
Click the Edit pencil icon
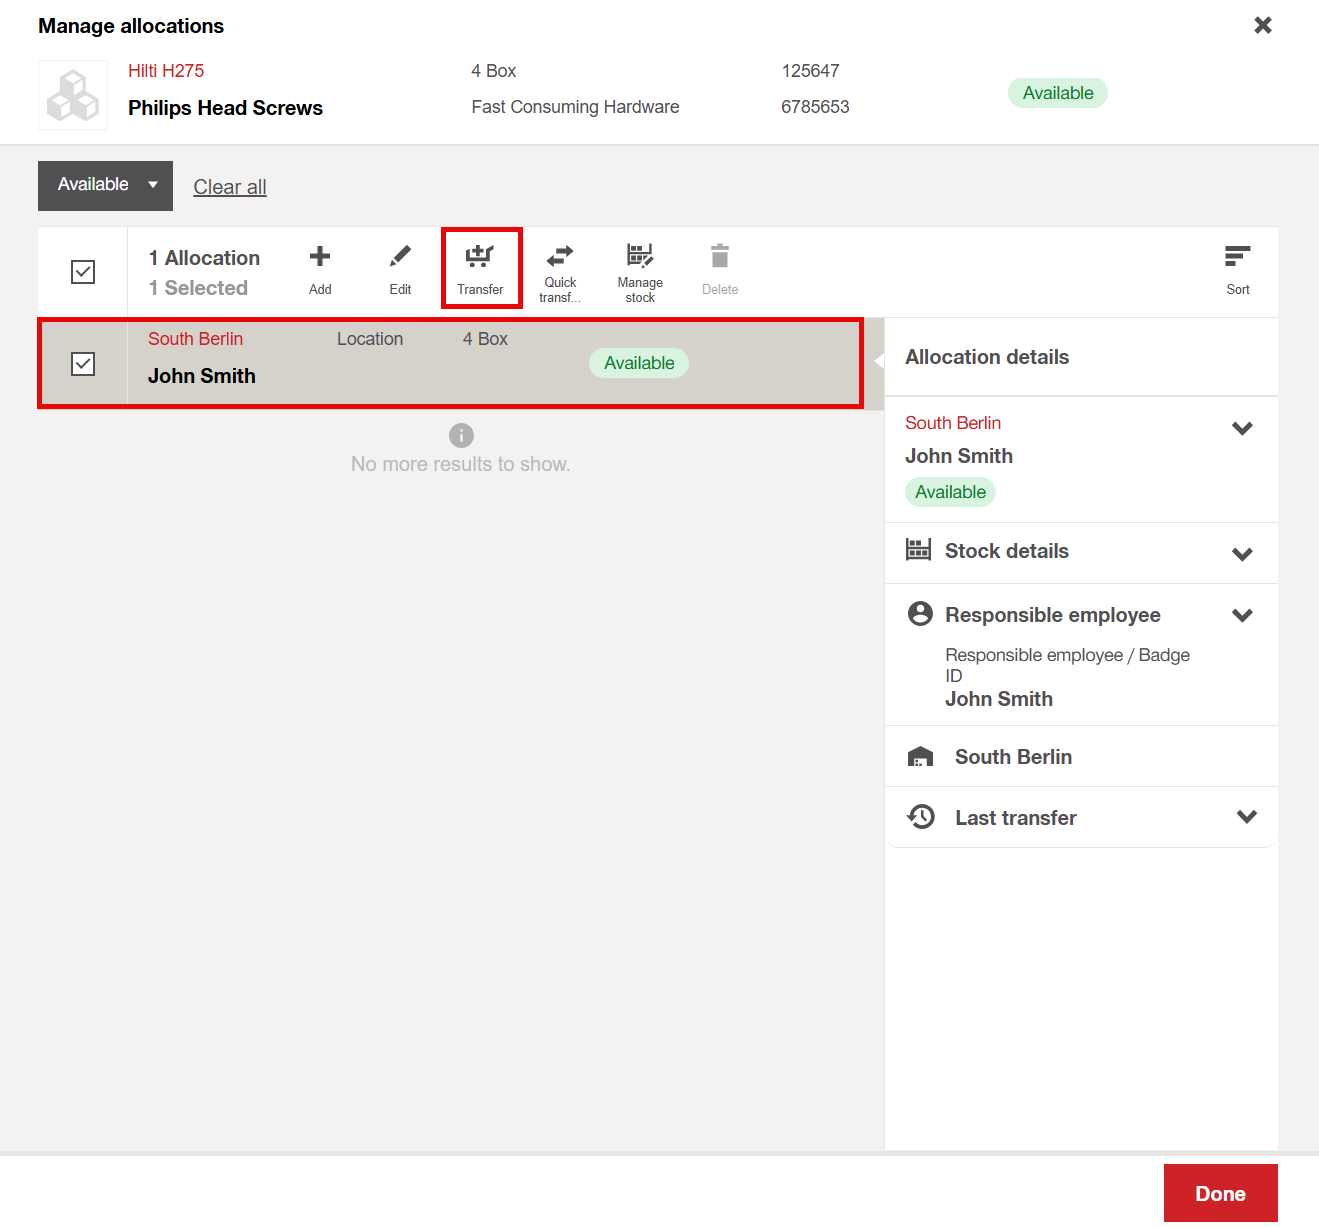pyautogui.click(x=400, y=258)
